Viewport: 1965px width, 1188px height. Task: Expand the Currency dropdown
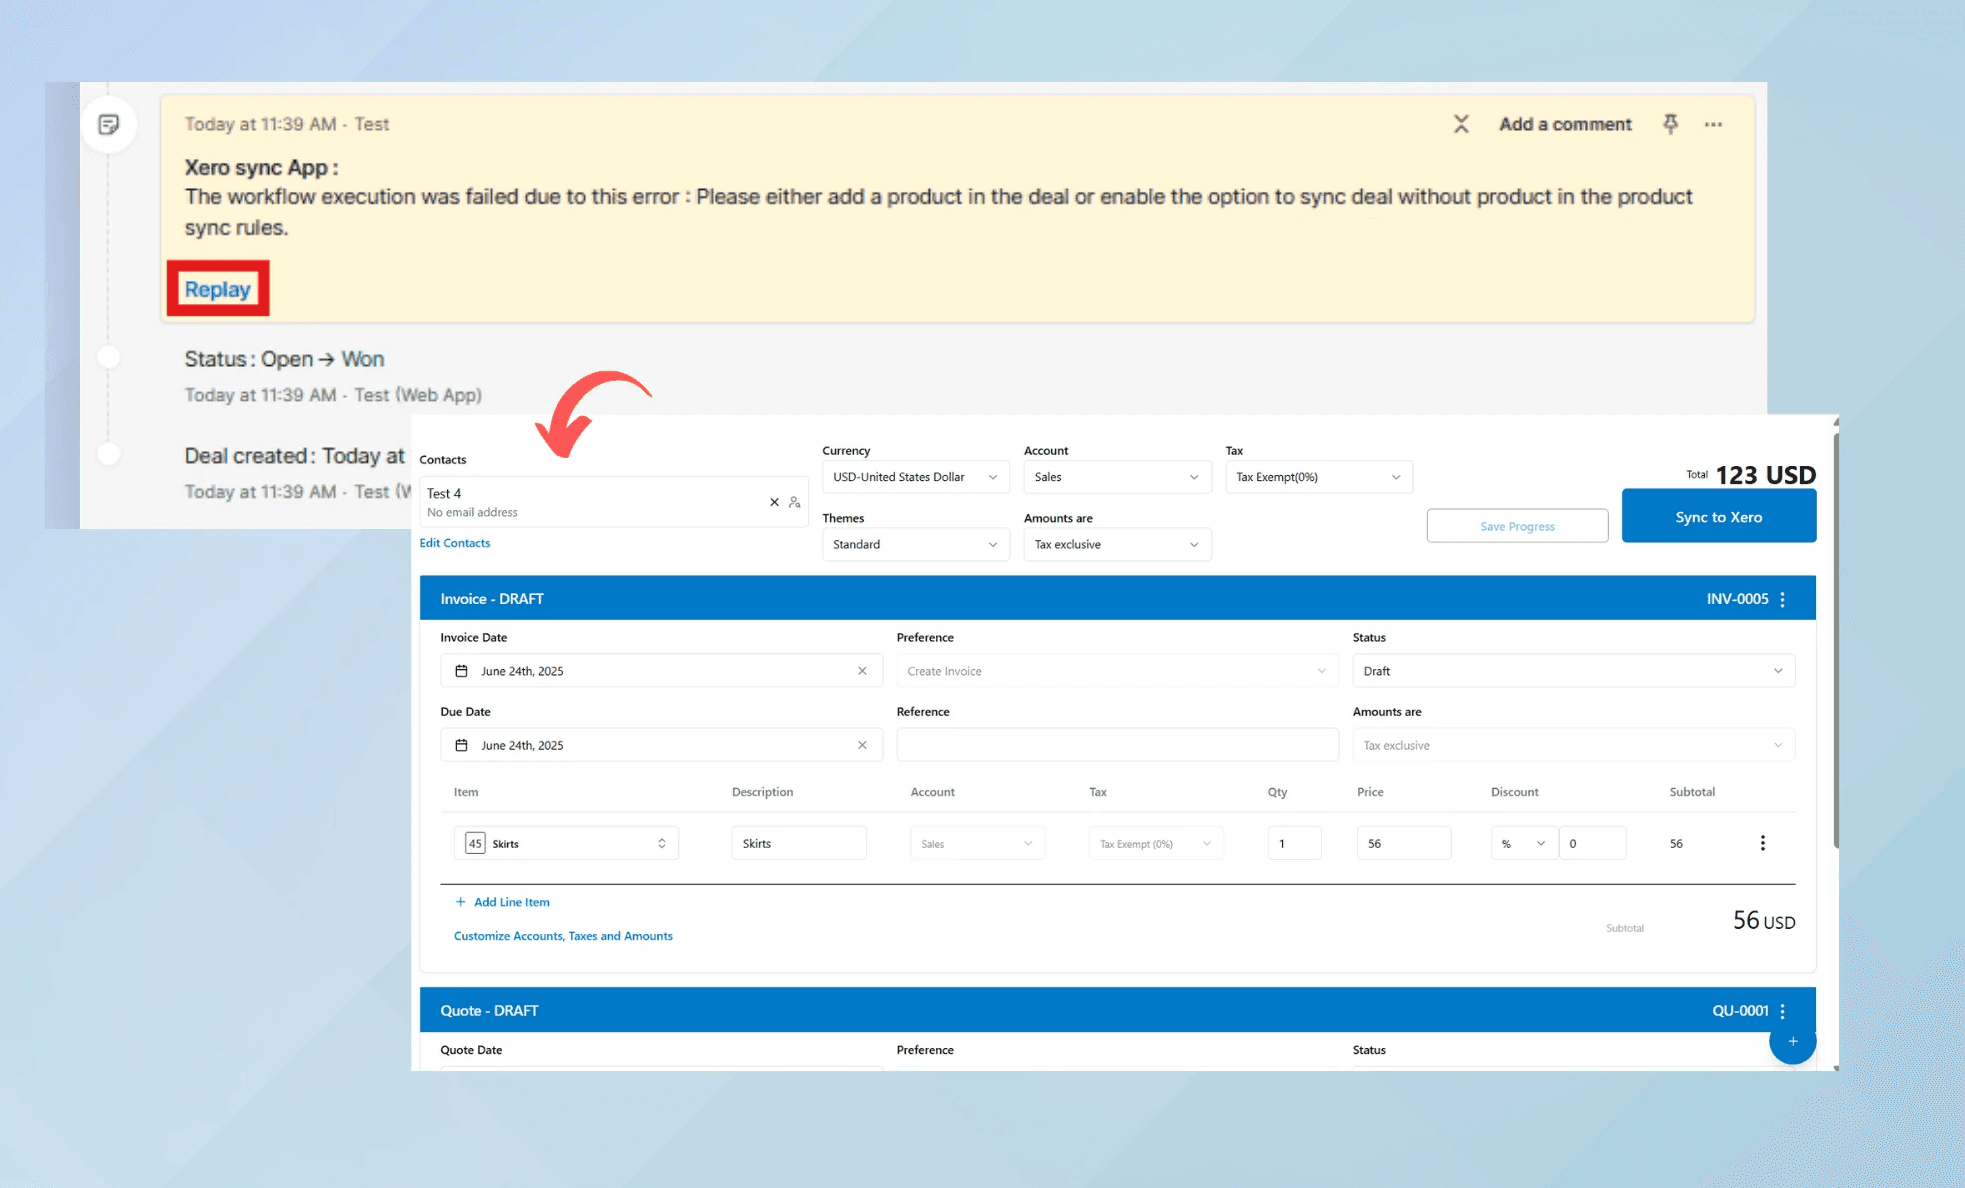point(915,477)
